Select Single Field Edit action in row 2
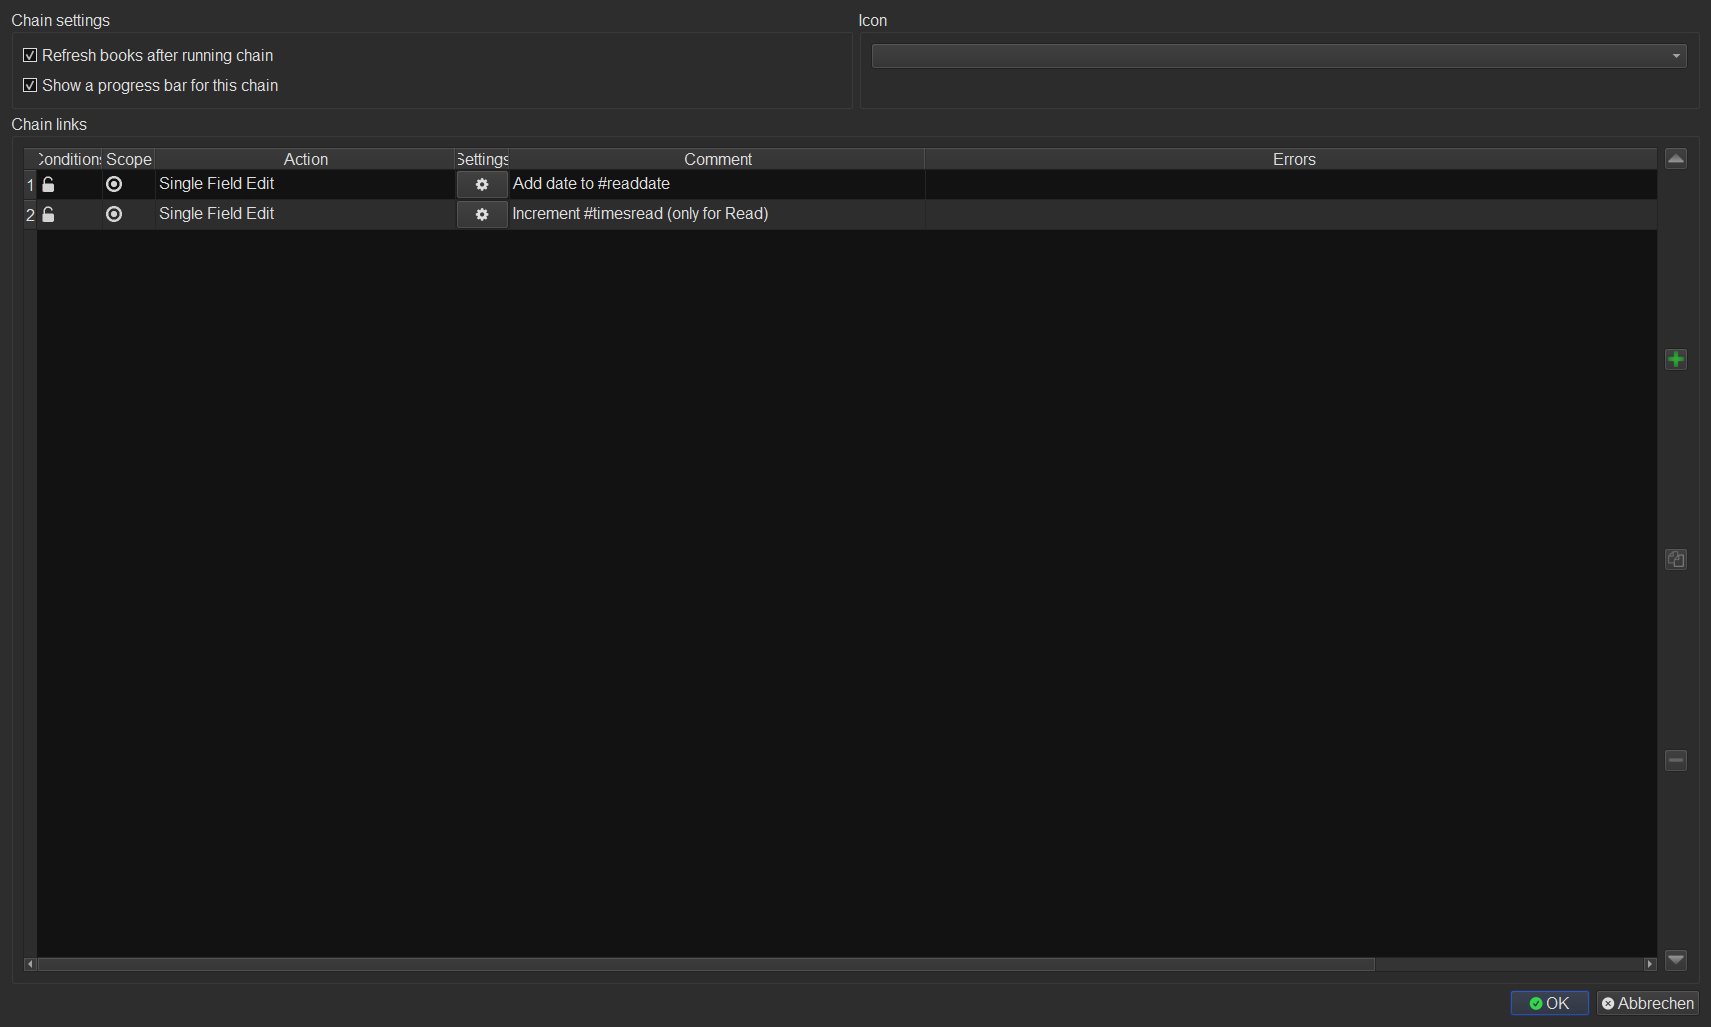The image size is (1711, 1027). [305, 214]
